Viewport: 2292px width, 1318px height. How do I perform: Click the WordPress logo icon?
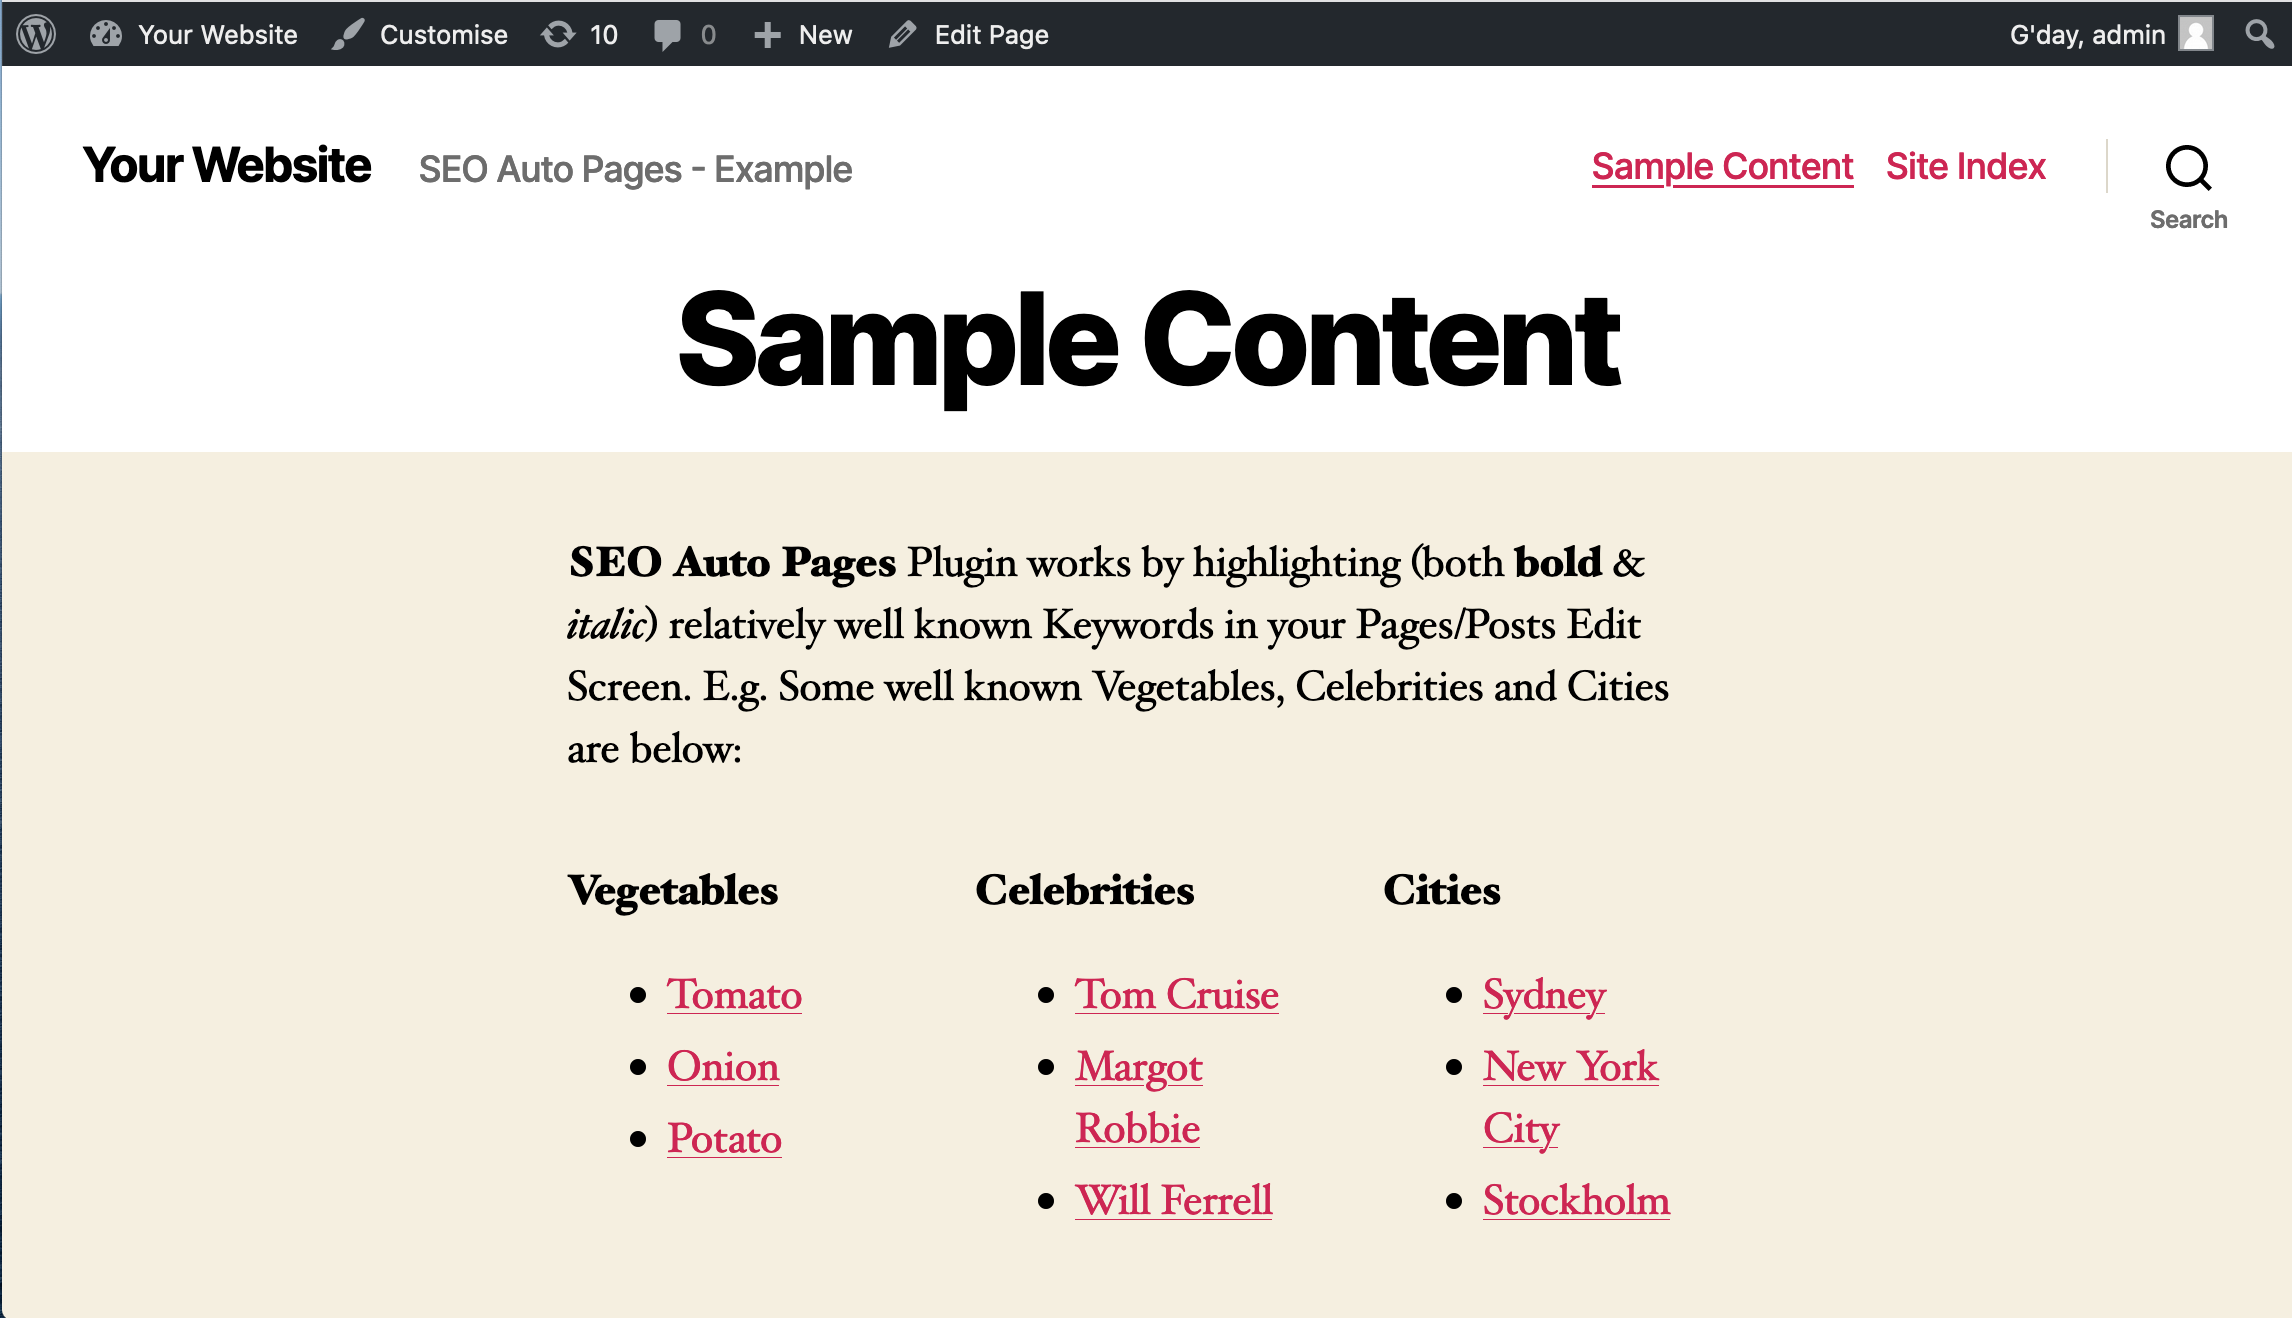click(36, 35)
